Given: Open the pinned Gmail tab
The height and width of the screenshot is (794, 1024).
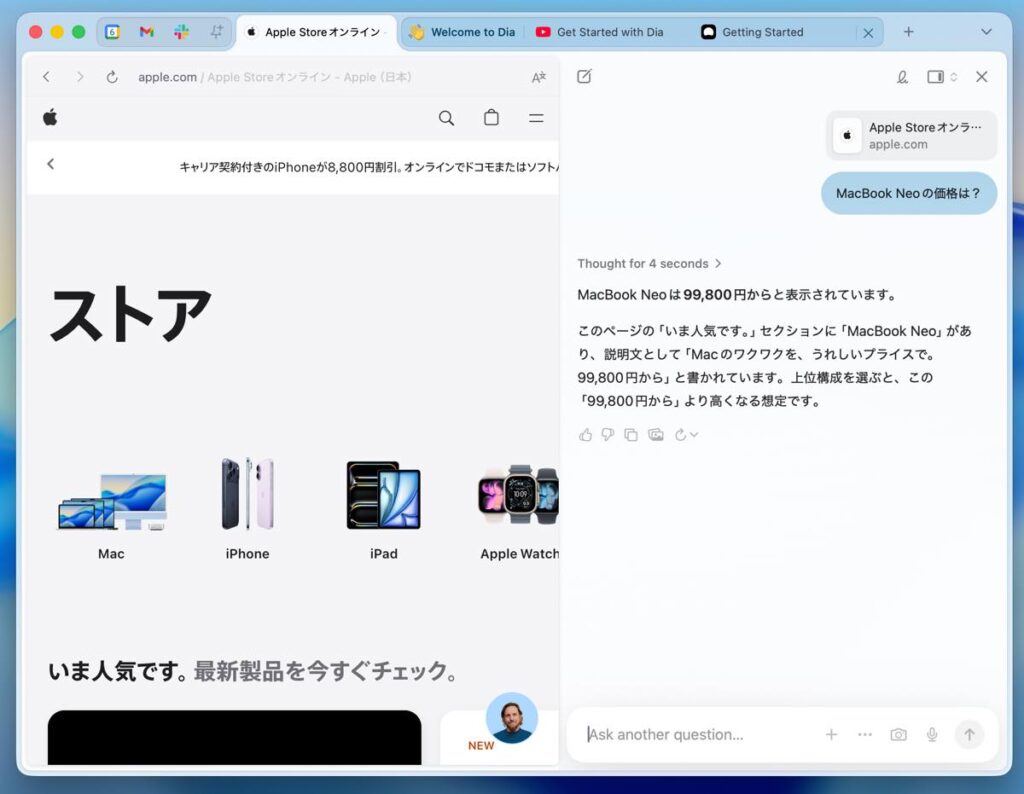Looking at the screenshot, I should point(147,32).
